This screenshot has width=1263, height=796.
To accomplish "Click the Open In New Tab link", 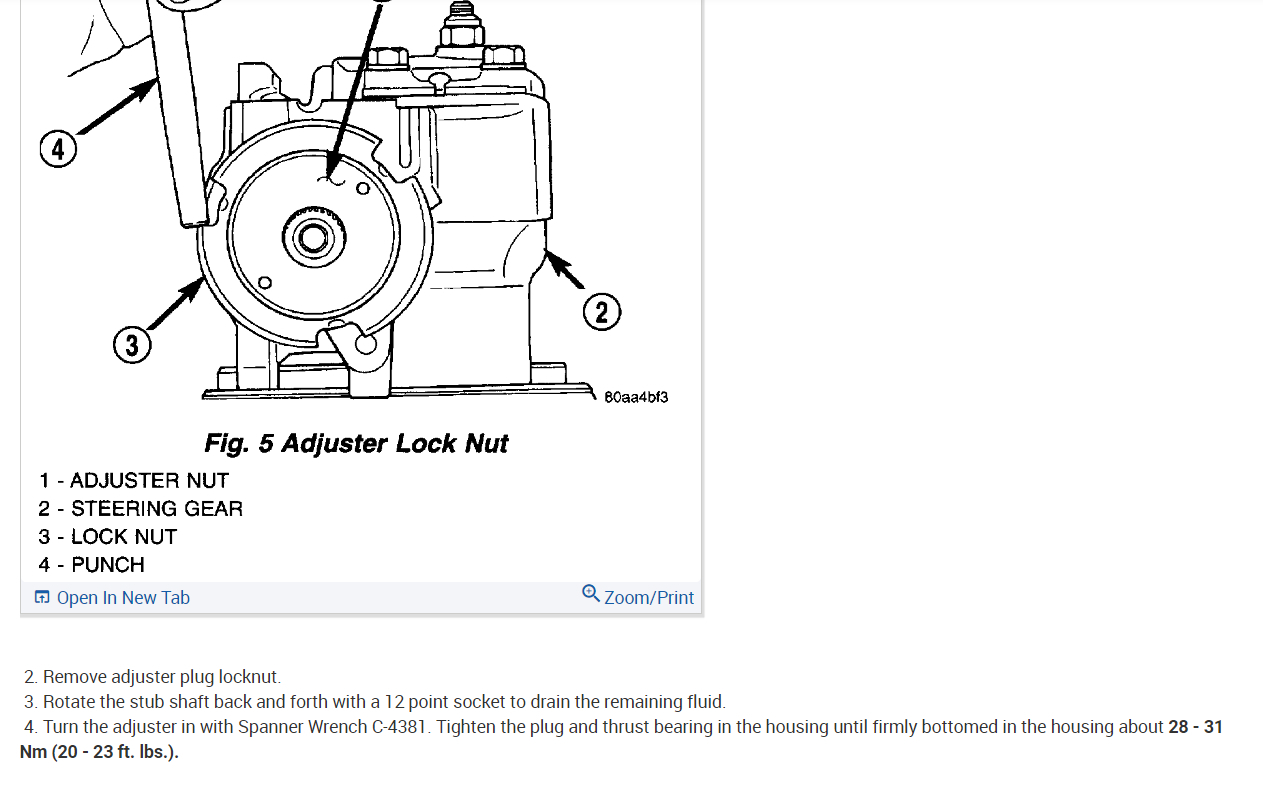I will tap(112, 597).
